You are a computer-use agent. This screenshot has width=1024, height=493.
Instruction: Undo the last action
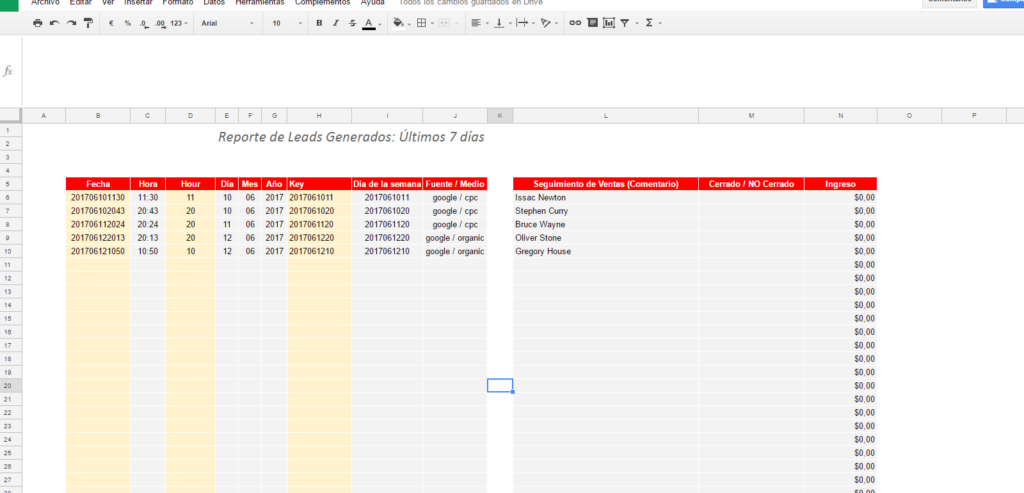pyautogui.click(x=54, y=23)
